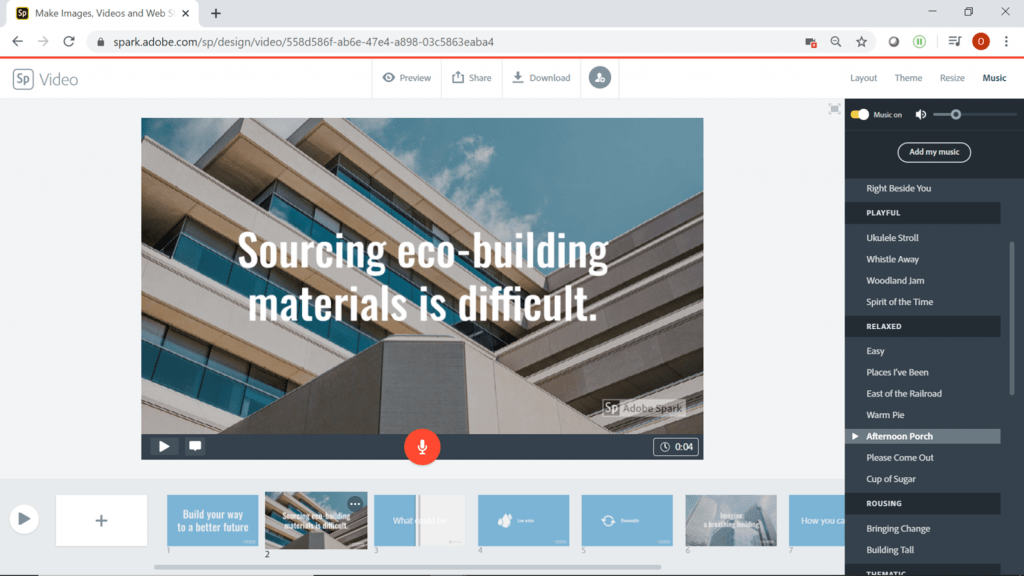Image resolution: width=1024 pixels, height=576 pixels.
Task: Toggle the Music on switch
Action: pyautogui.click(x=860, y=114)
